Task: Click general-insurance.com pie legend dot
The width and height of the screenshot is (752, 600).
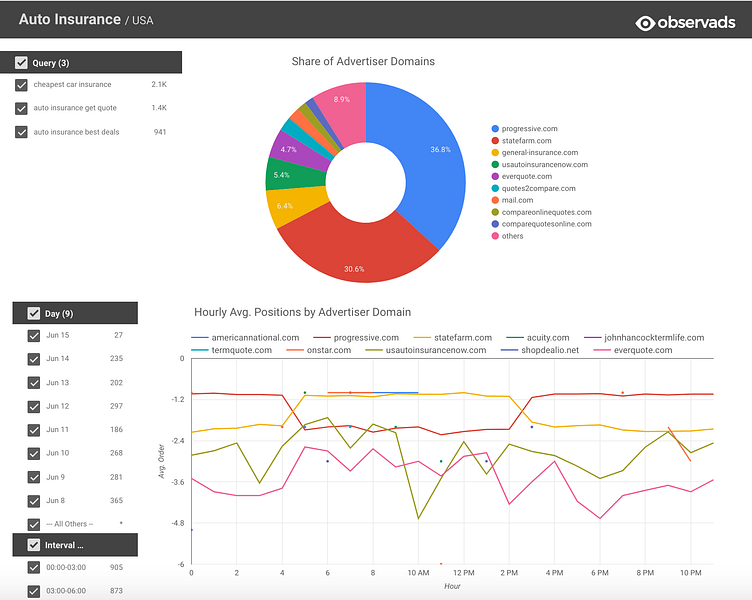Action: (x=495, y=153)
